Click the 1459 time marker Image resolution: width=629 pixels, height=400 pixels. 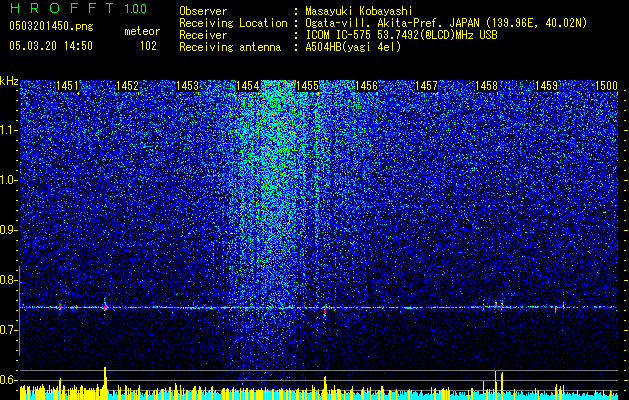click(x=546, y=85)
